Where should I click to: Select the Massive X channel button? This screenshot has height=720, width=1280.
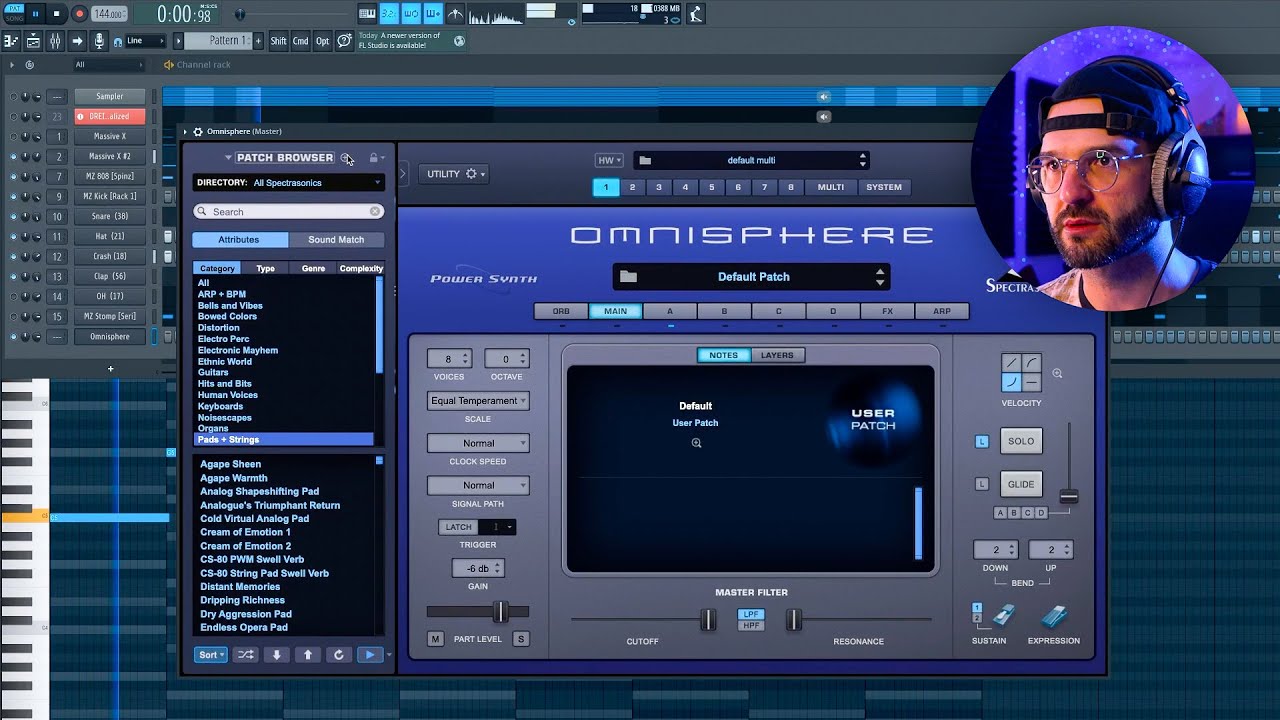coord(109,136)
